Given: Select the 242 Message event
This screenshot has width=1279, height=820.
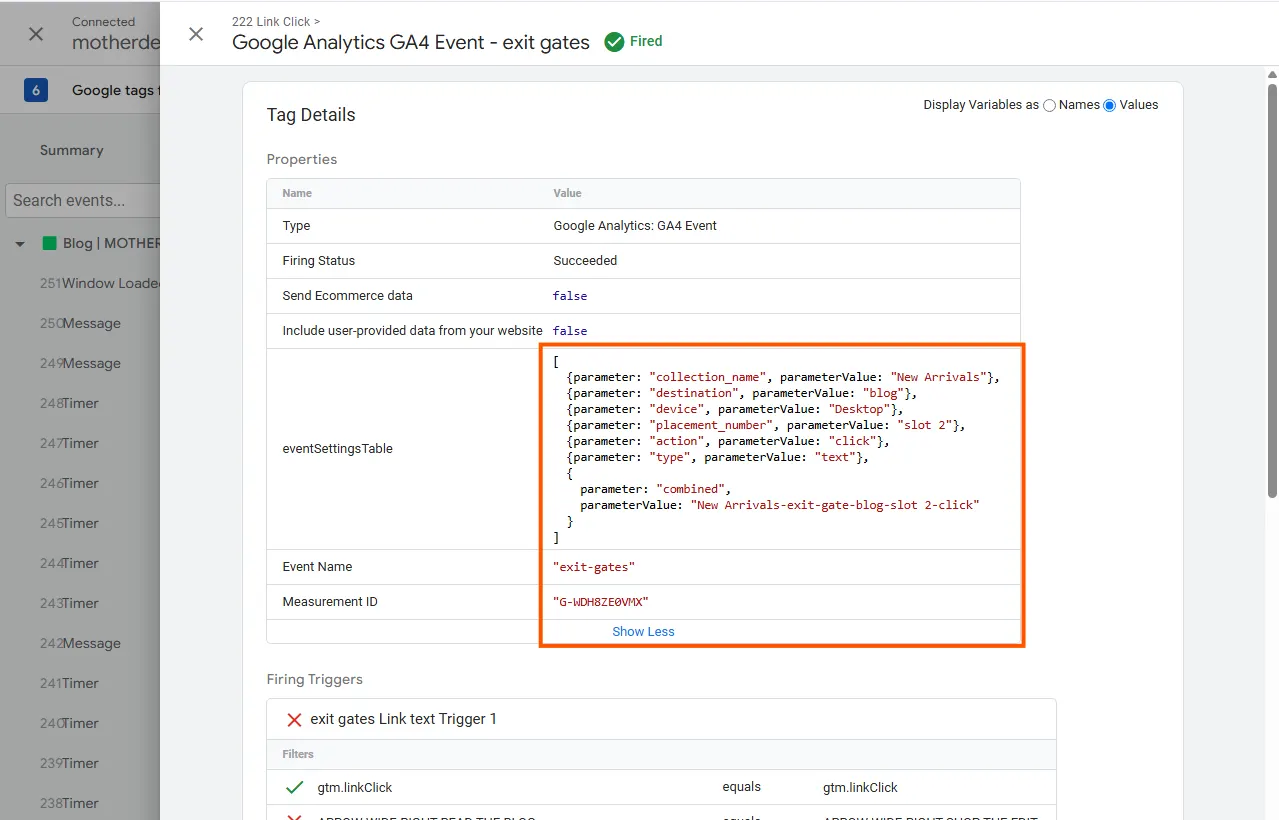Looking at the screenshot, I should point(80,643).
